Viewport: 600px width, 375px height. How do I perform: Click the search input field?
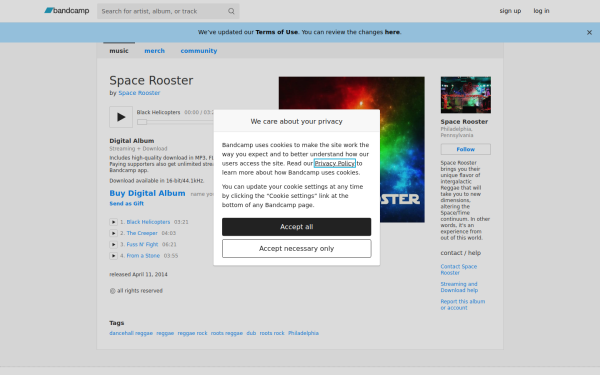pyautogui.click(x=164, y=11)
